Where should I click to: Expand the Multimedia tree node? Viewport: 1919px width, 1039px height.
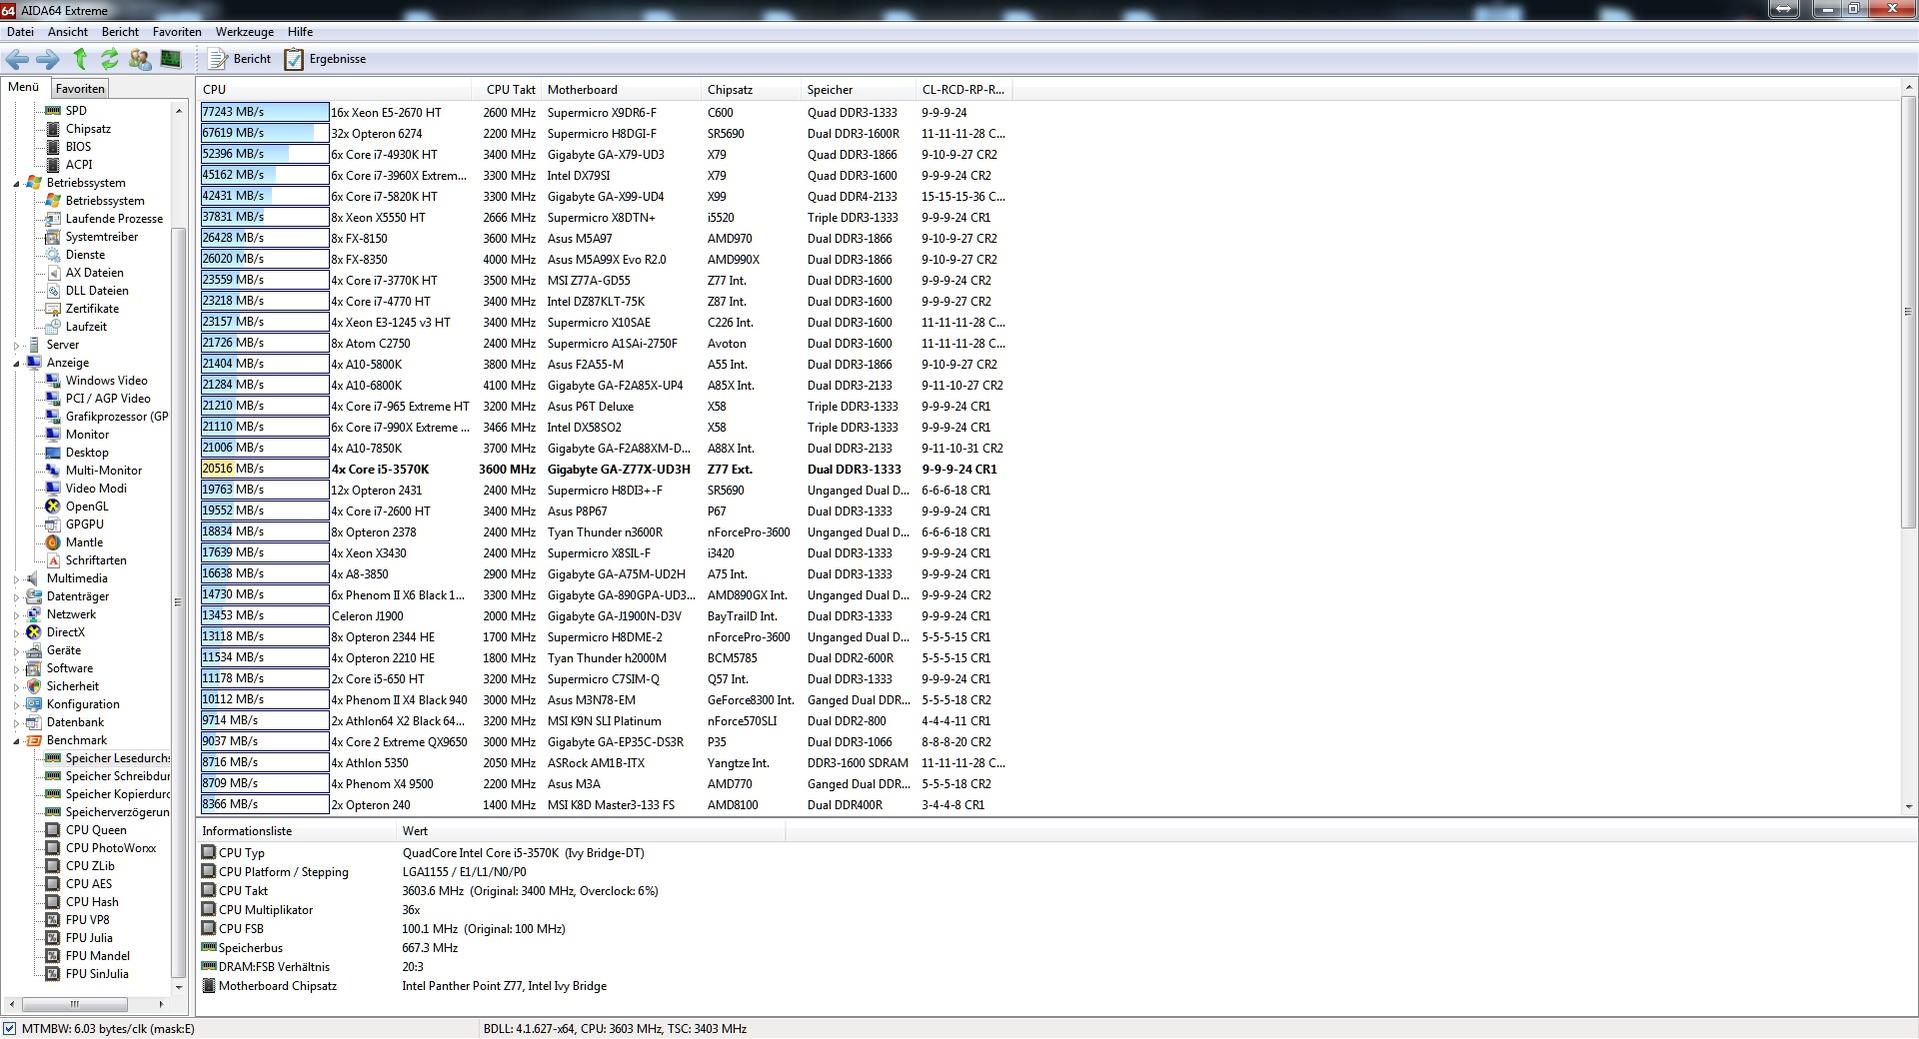point(17,579)
